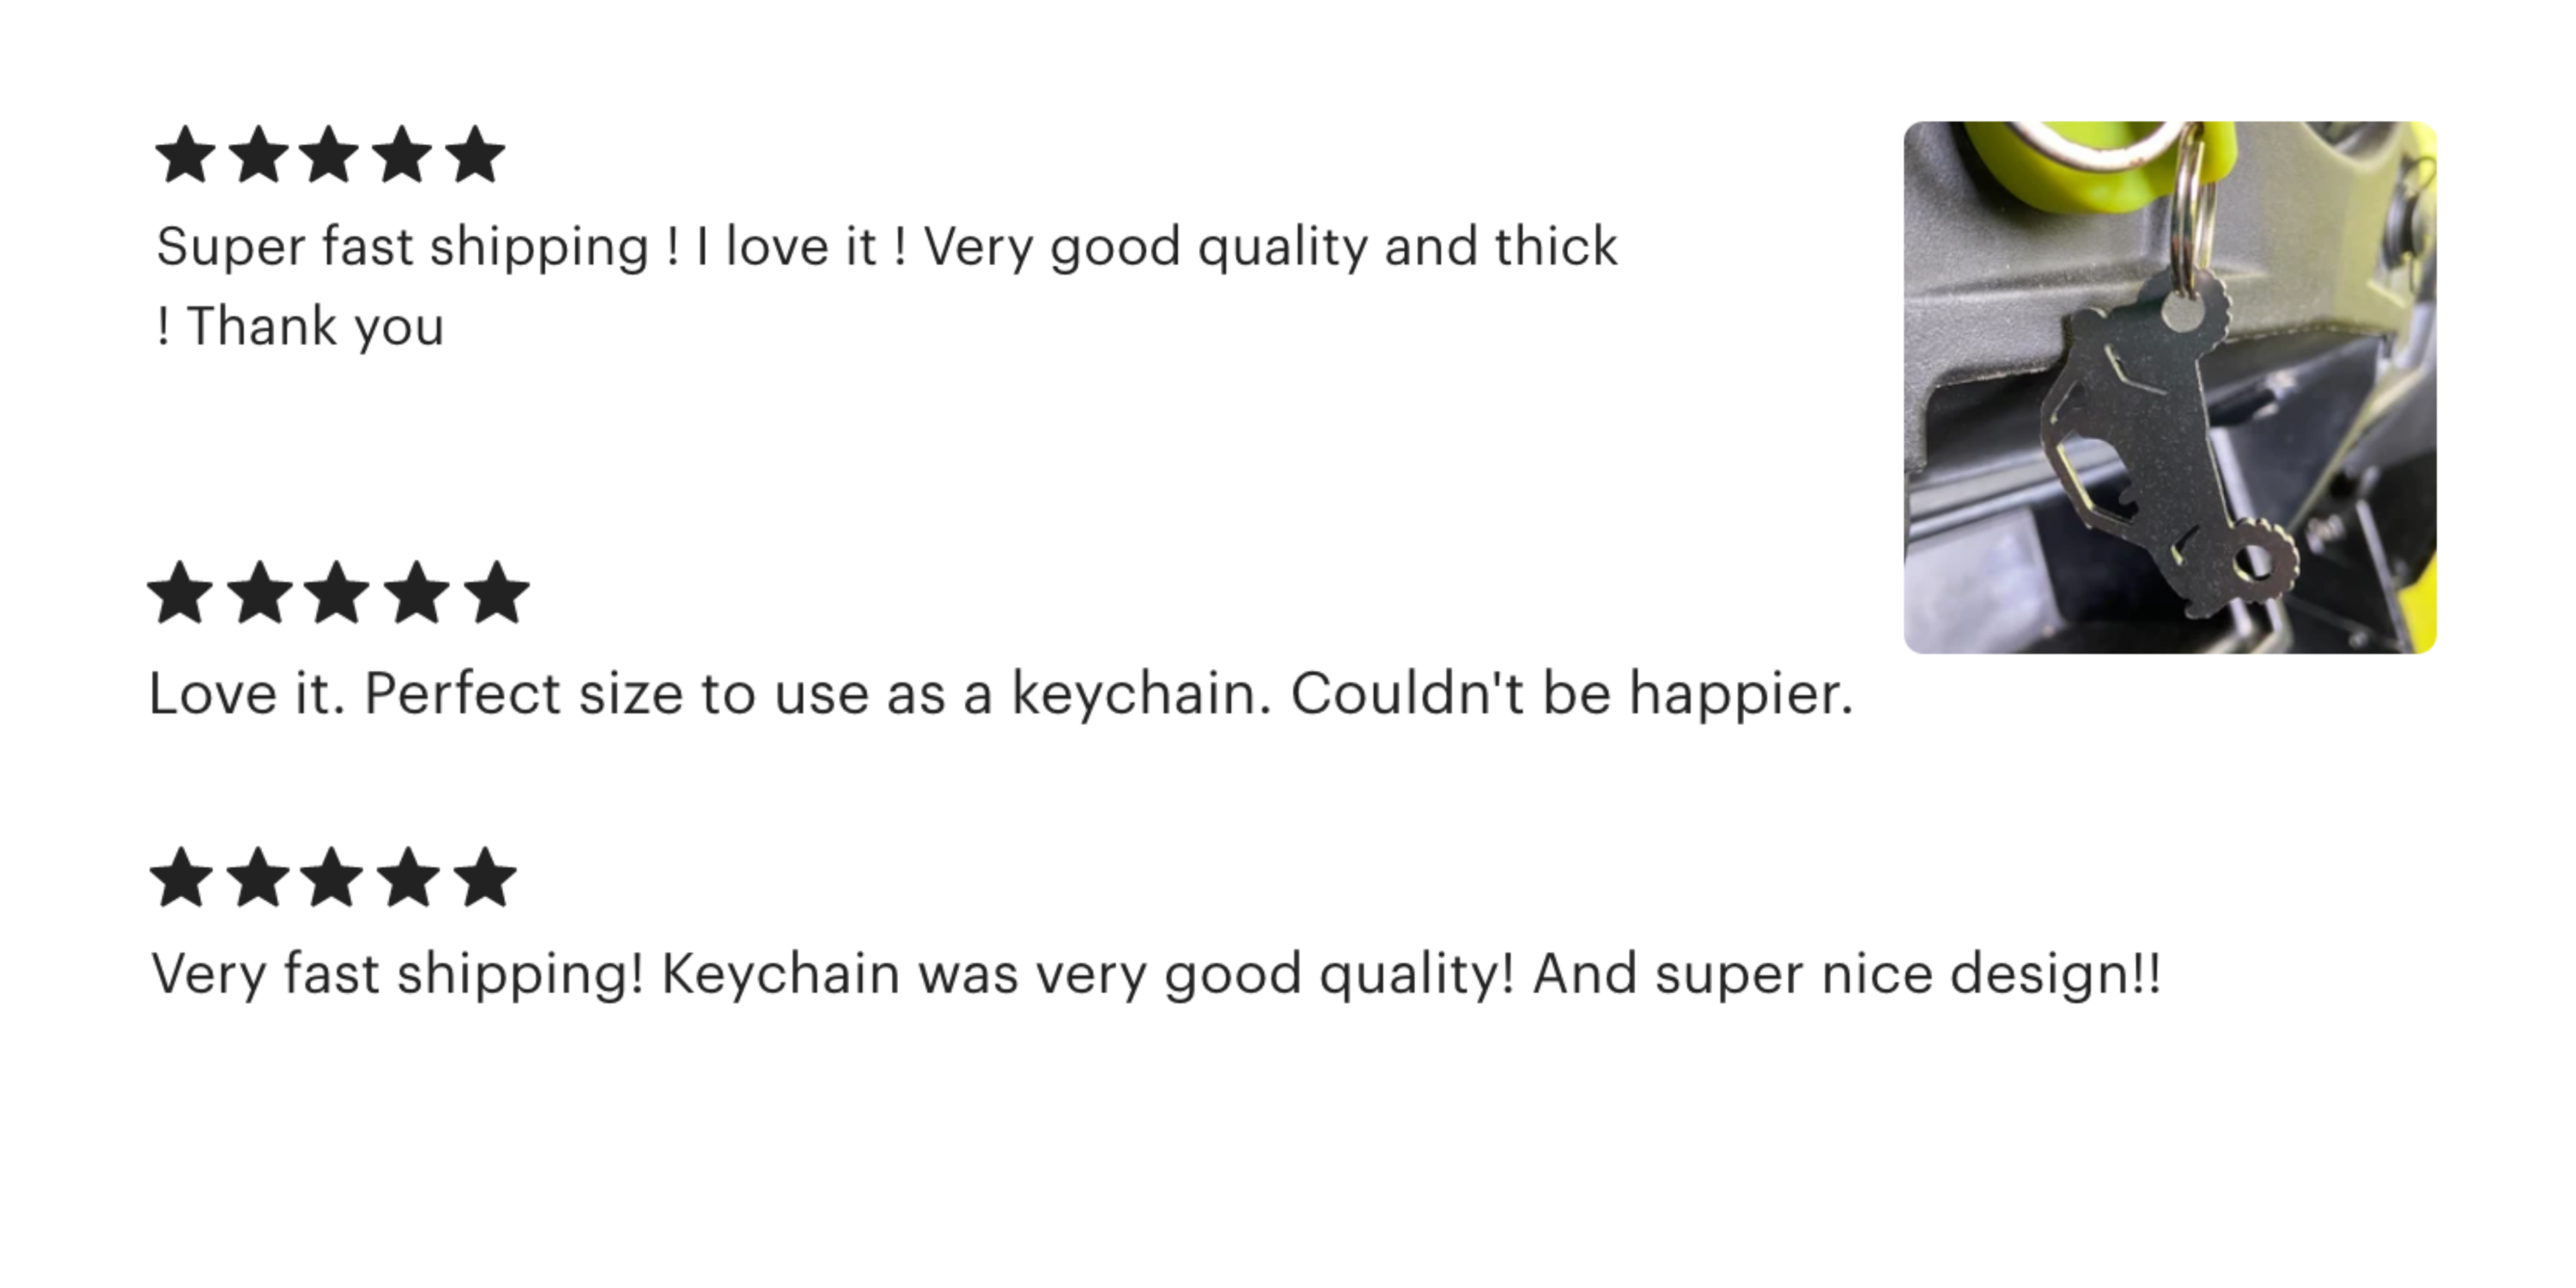The image size is (2576, 1288).
Task: Click the third star of the bottom review
Action: (x=333, y=879)
